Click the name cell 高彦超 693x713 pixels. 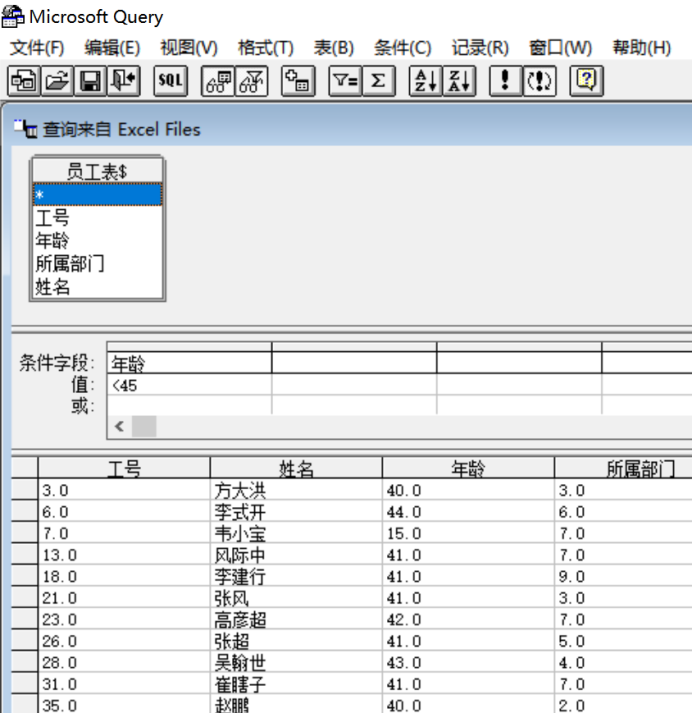coord(296,619)
